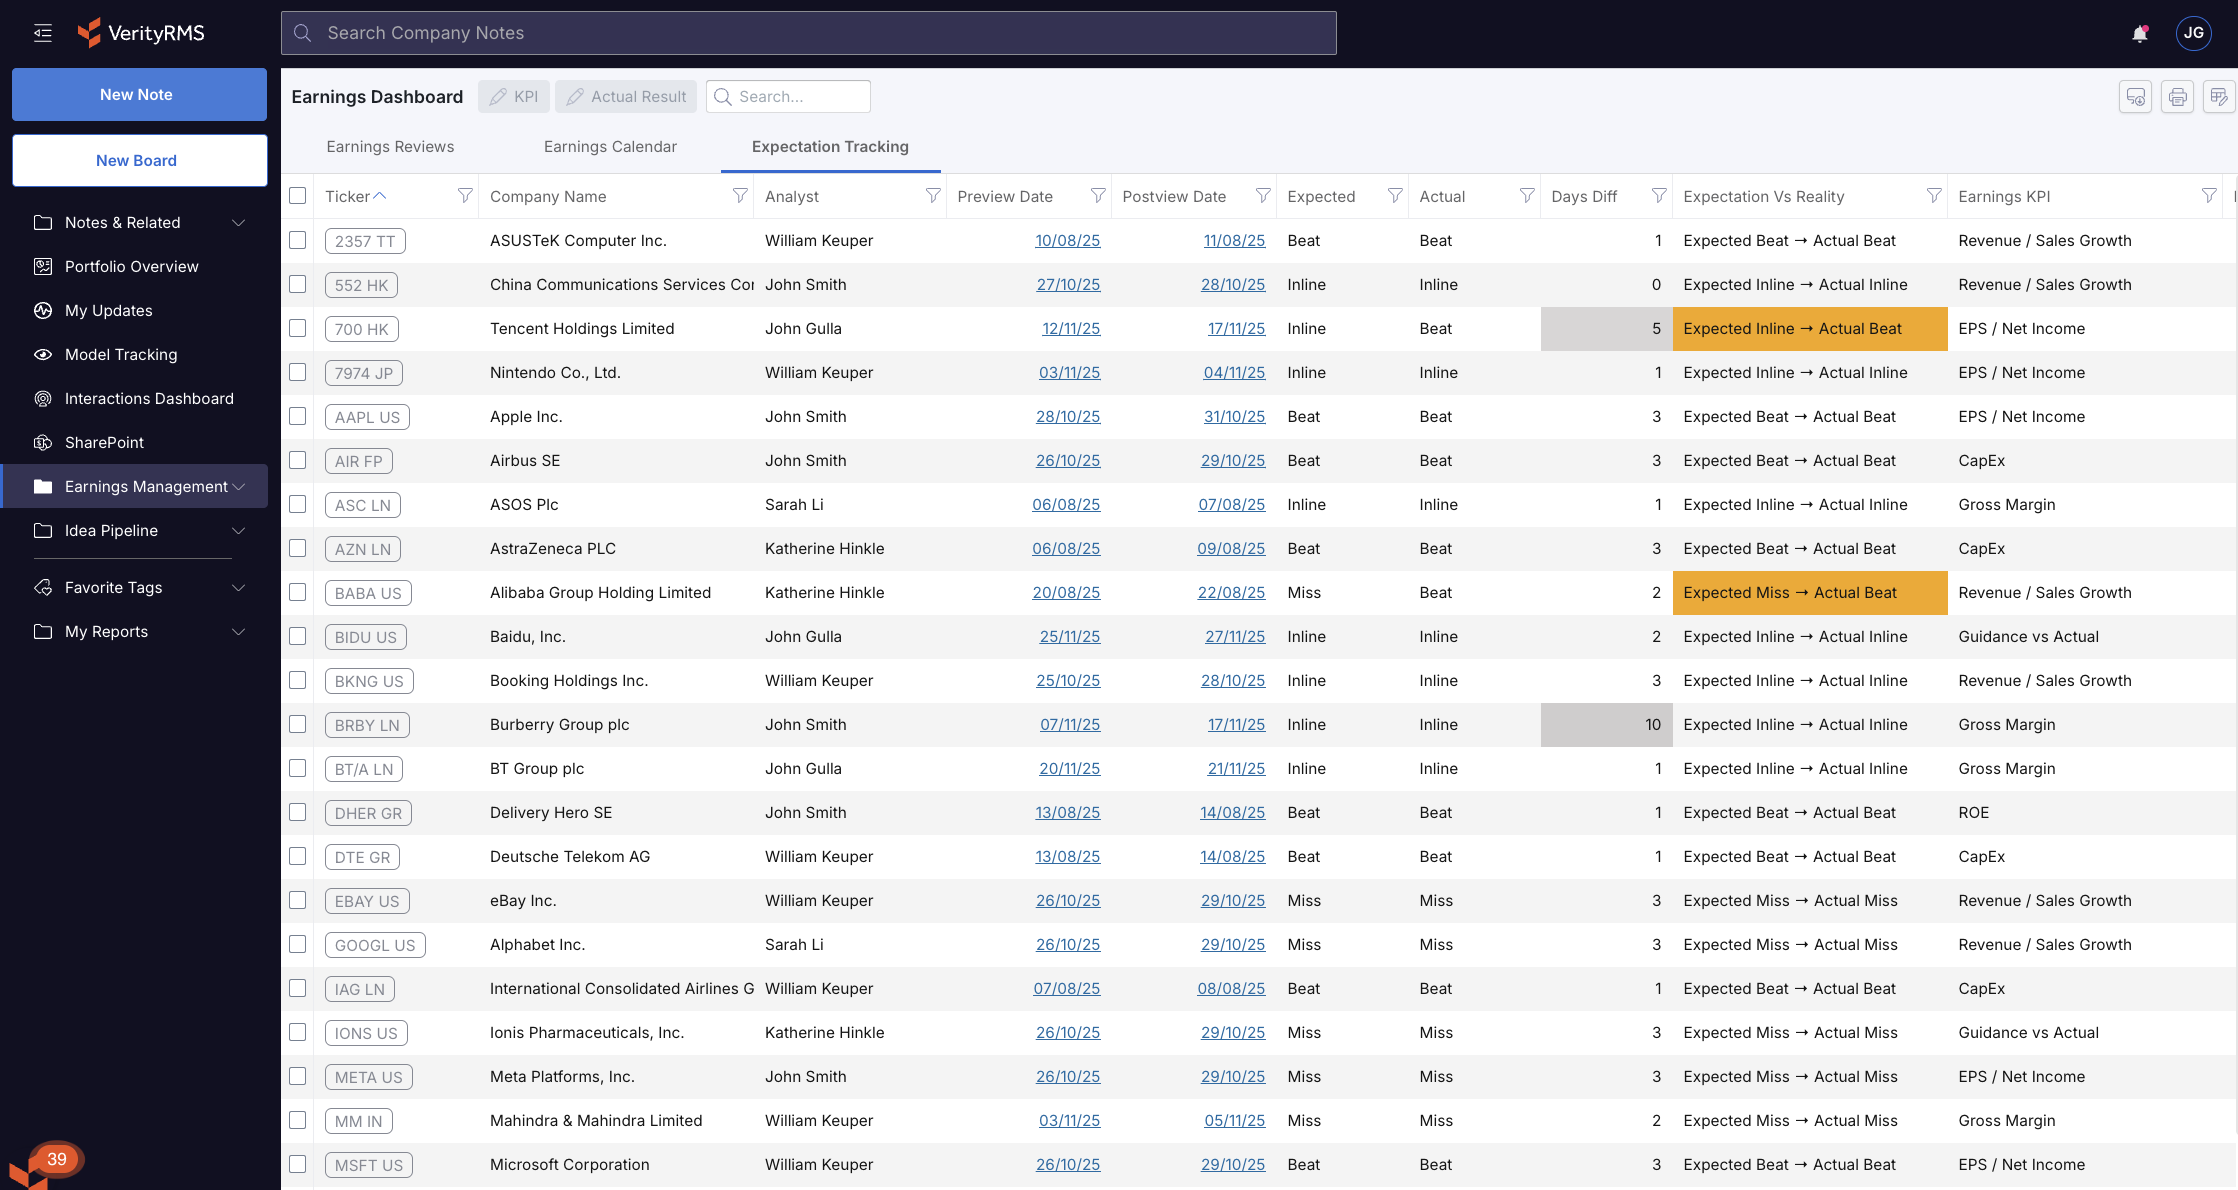
Task: Click the print icon in the toolbar
Action: point(2177,97)
